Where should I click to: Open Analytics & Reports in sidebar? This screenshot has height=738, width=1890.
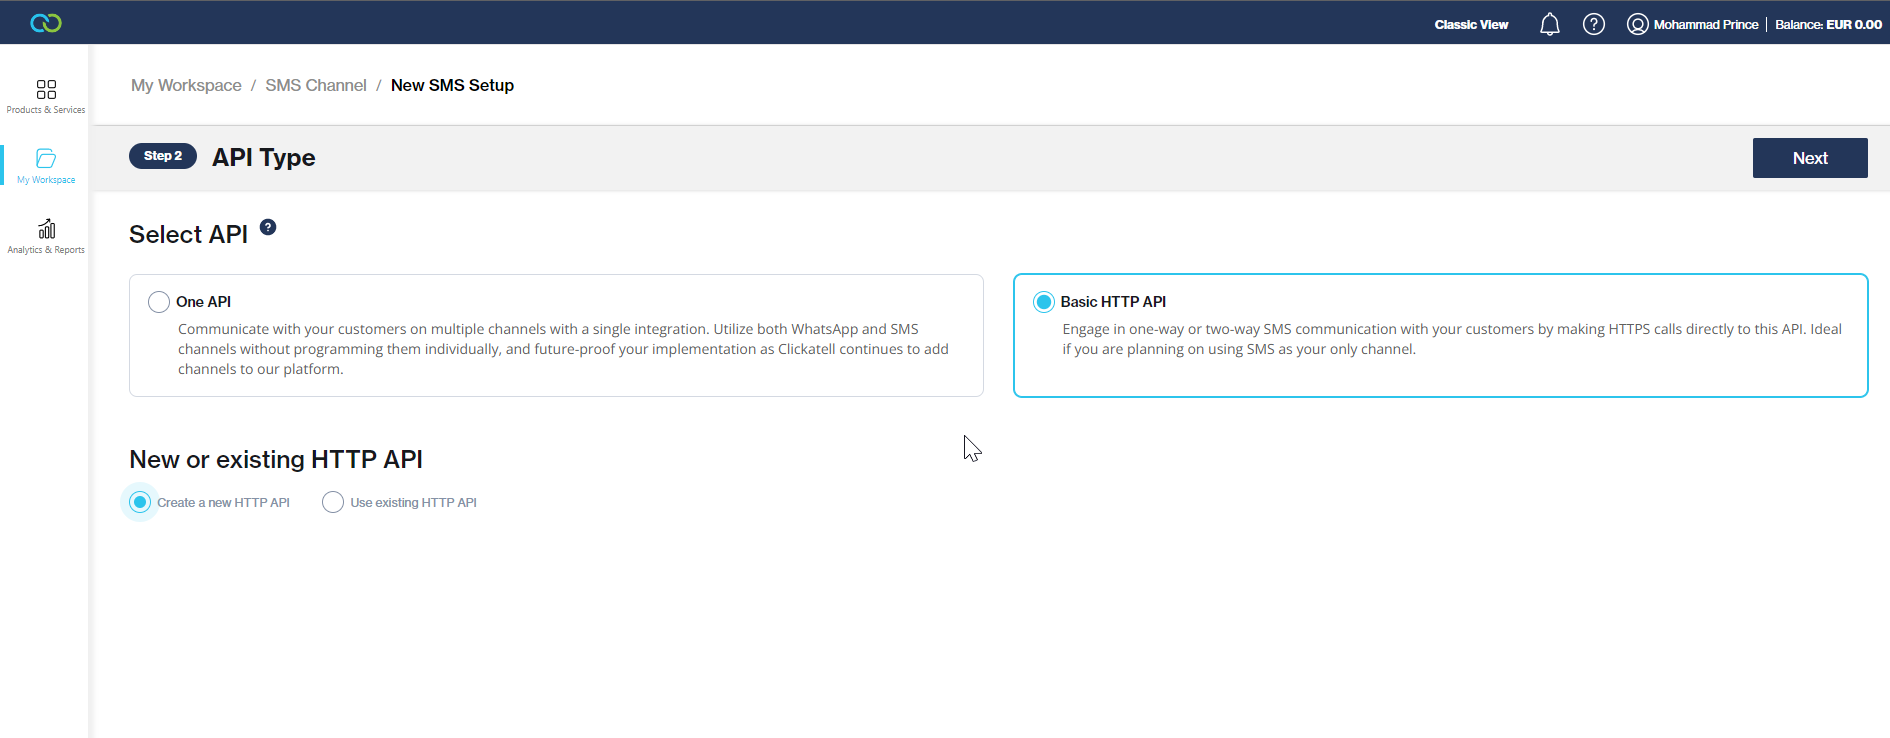tap(46, 236)
